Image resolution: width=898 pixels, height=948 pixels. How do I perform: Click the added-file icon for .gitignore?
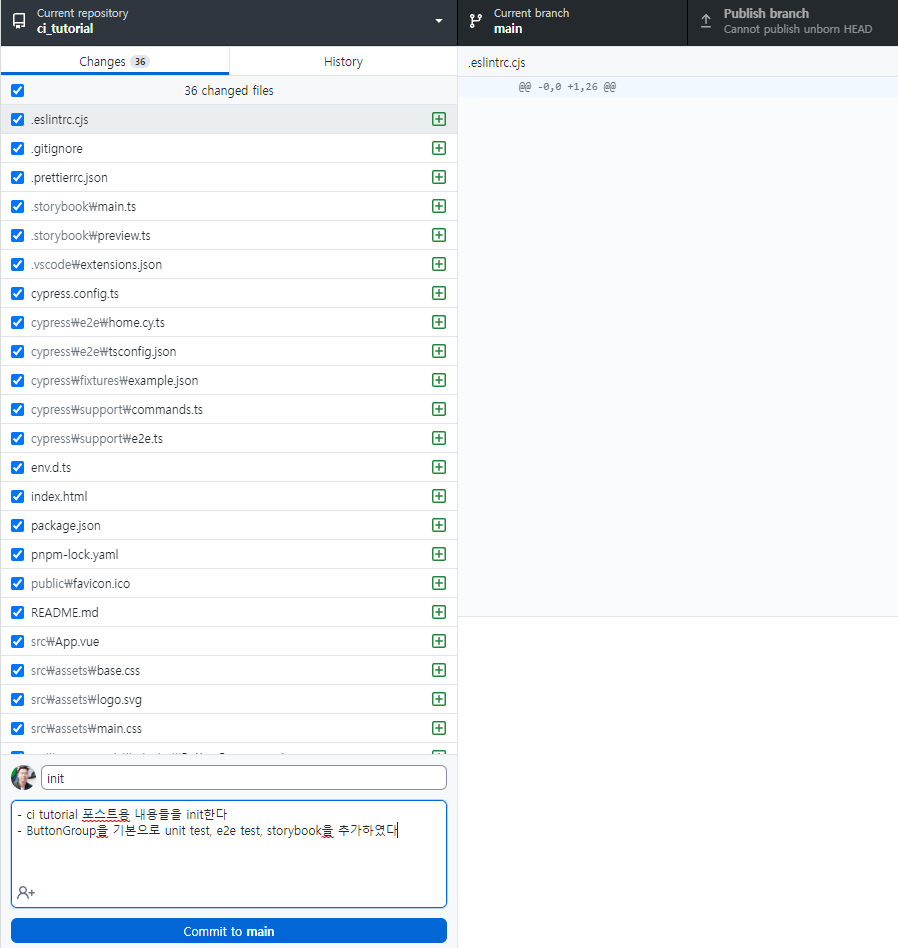(439, 148)
